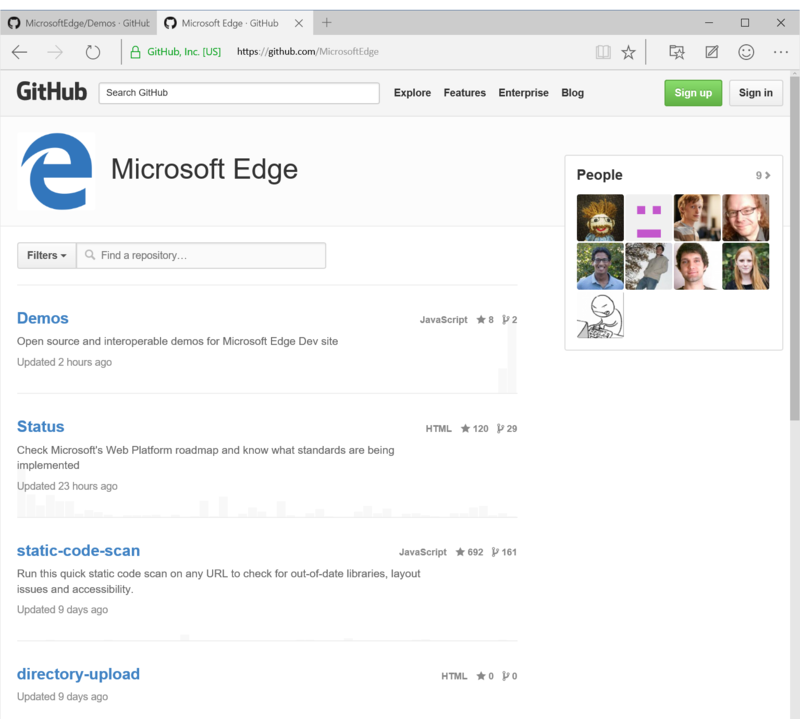
Task: Open the sketch cartoon avatar profile
Action: (600, 314)
